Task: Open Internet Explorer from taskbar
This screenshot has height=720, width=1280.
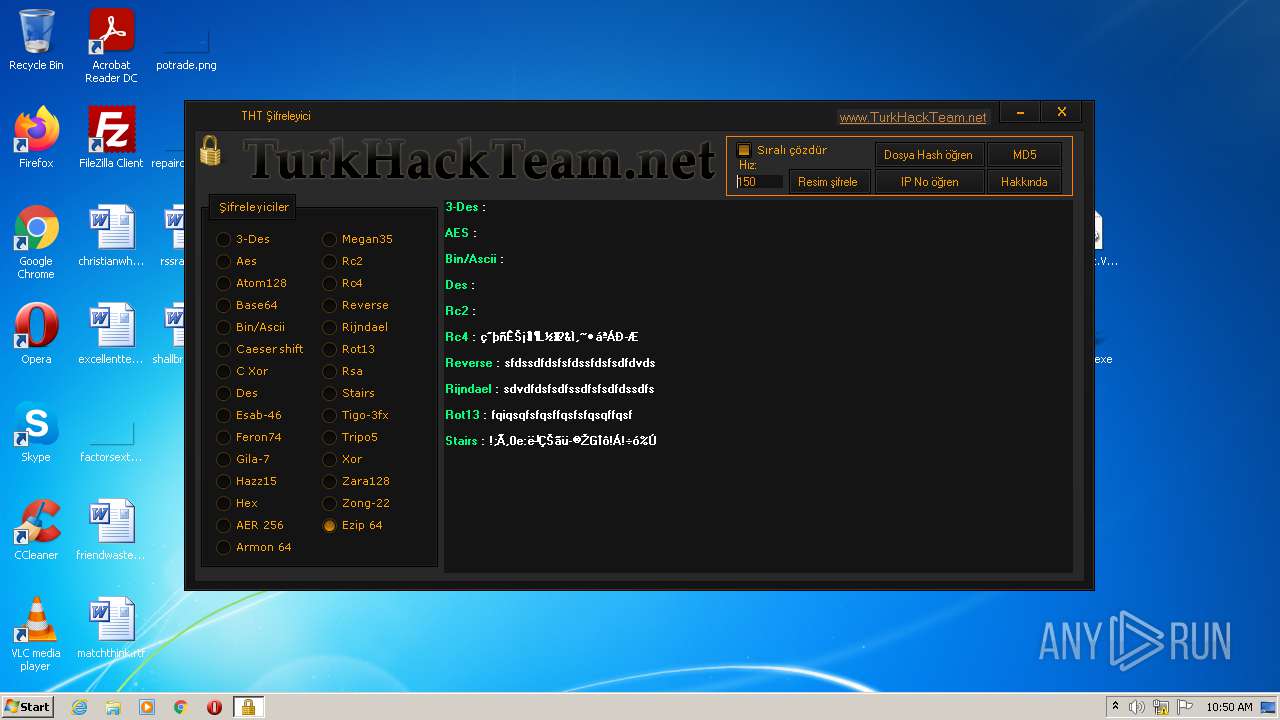Action: pyautogui.click(x=79, y=707)
